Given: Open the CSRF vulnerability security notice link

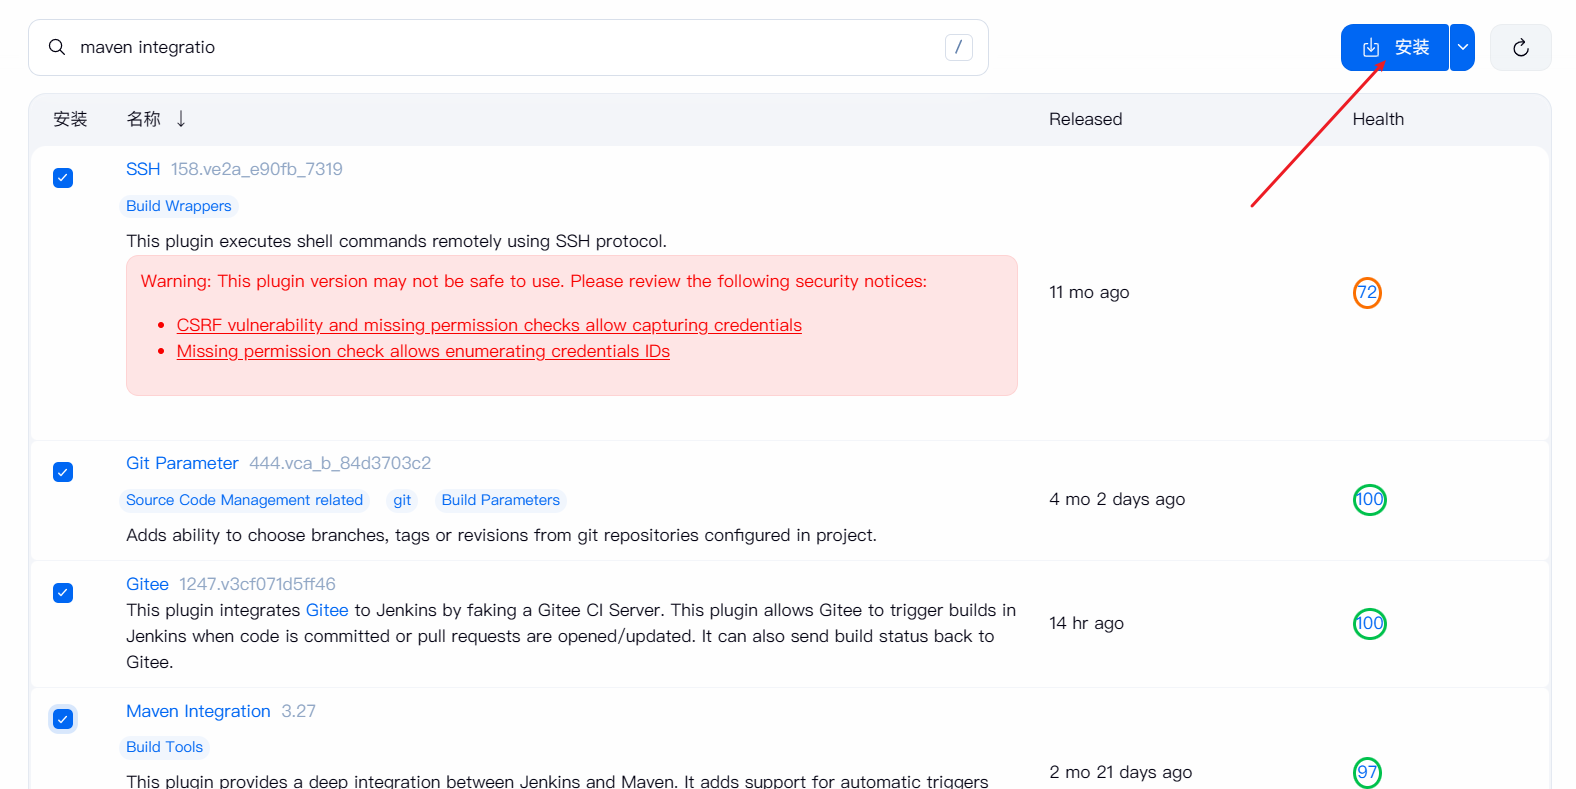Looking at the screenshot, I should click(489, 325).
